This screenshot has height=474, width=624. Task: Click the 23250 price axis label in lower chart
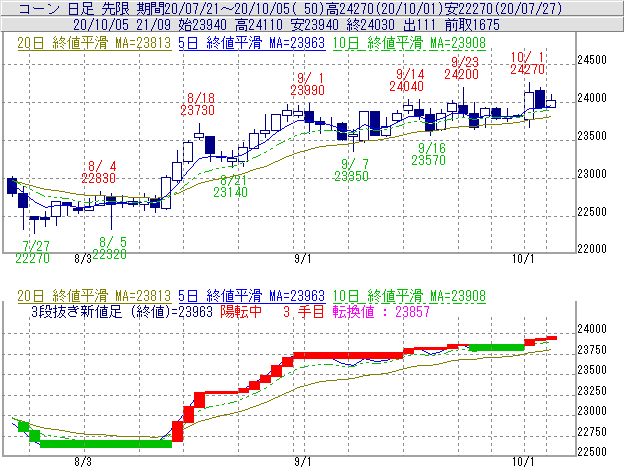592,391
